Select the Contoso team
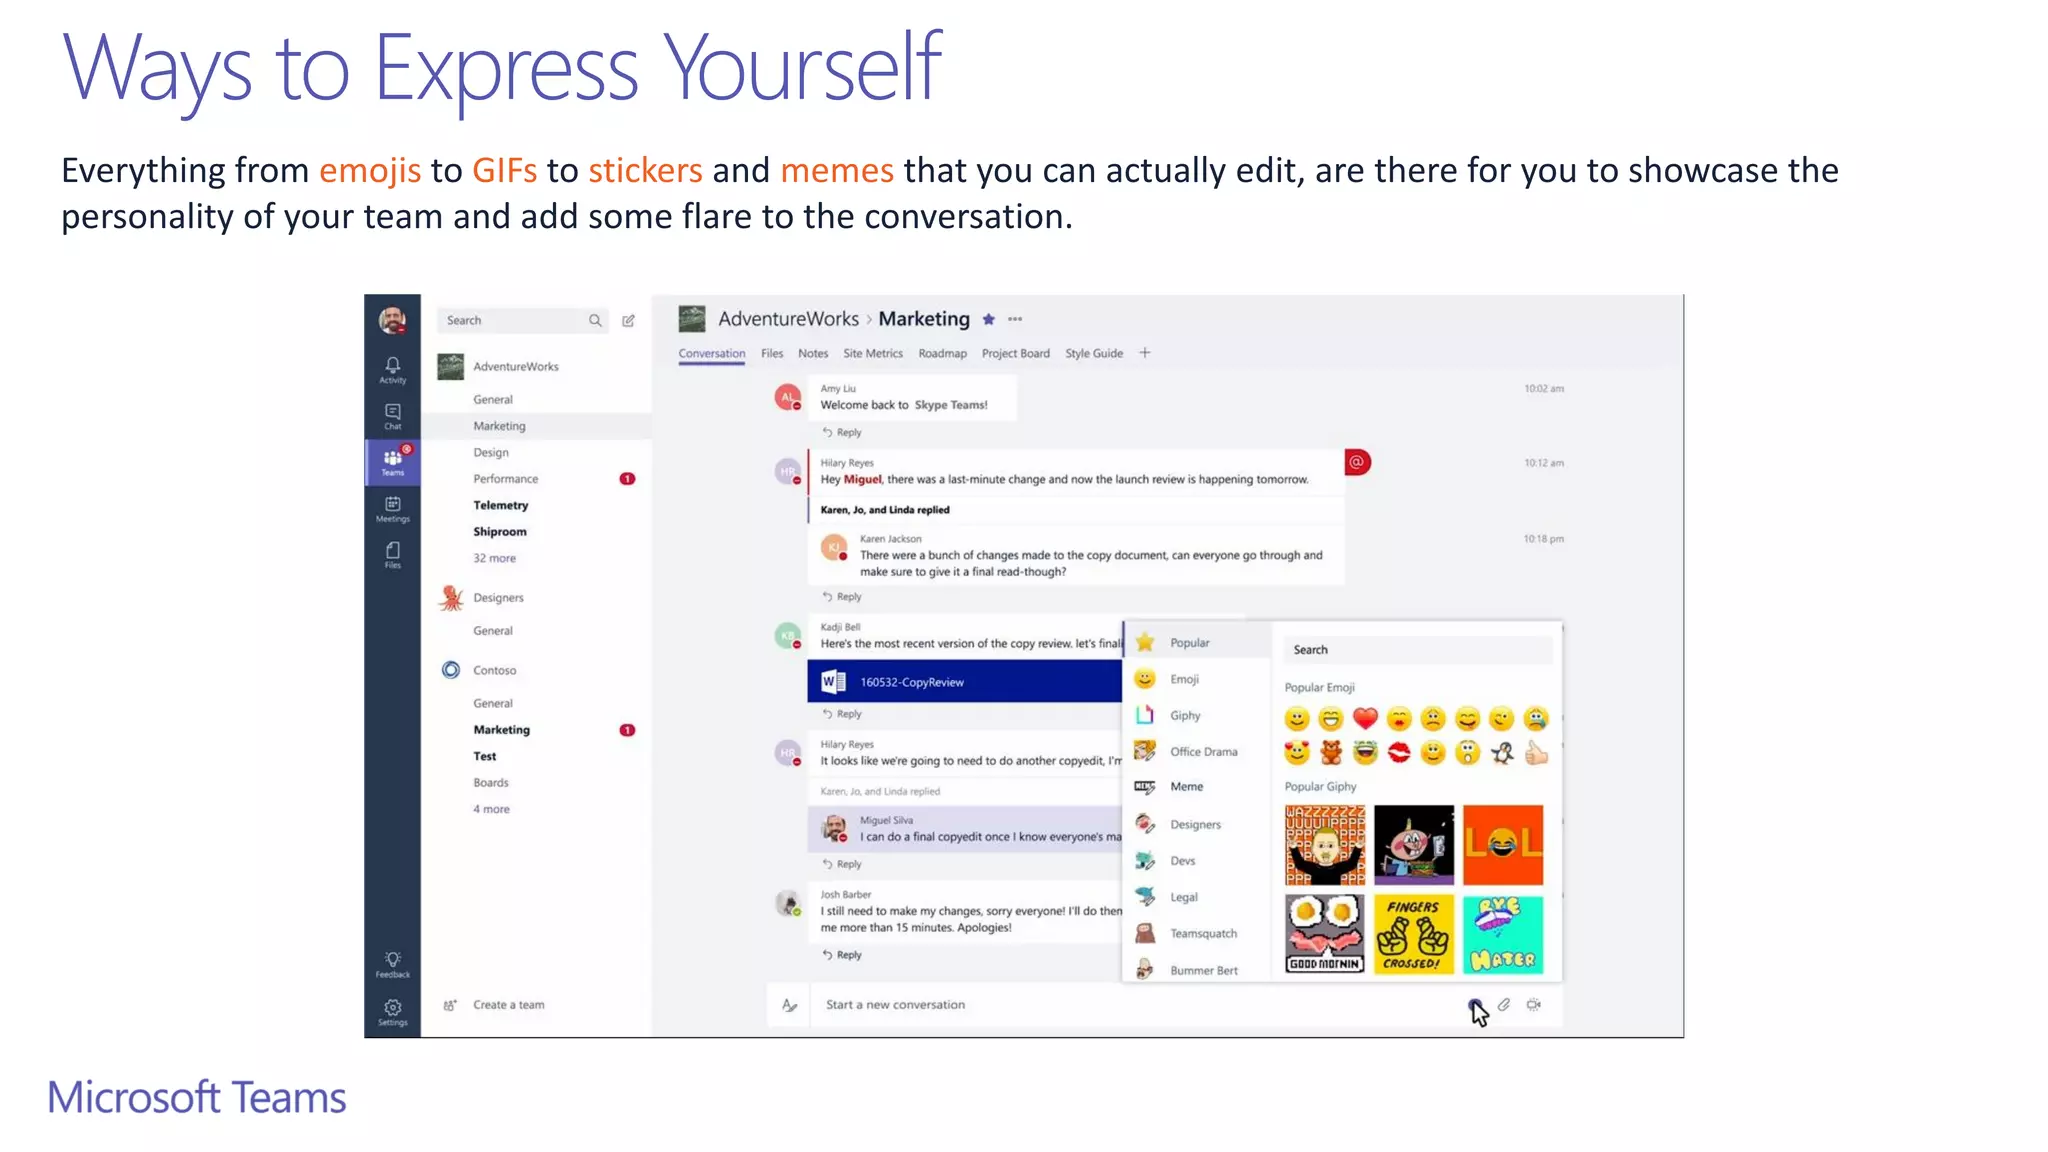The height and width of the screenshot is (1152, 2048). [494, 670]
